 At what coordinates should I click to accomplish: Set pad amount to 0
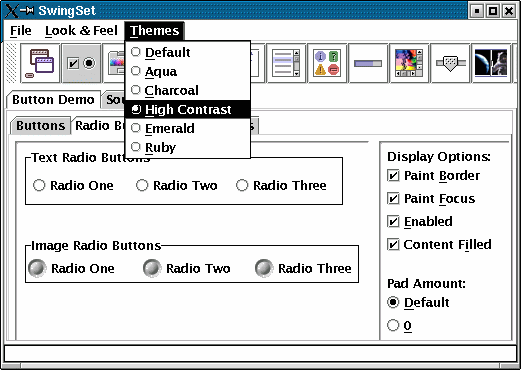399,325
